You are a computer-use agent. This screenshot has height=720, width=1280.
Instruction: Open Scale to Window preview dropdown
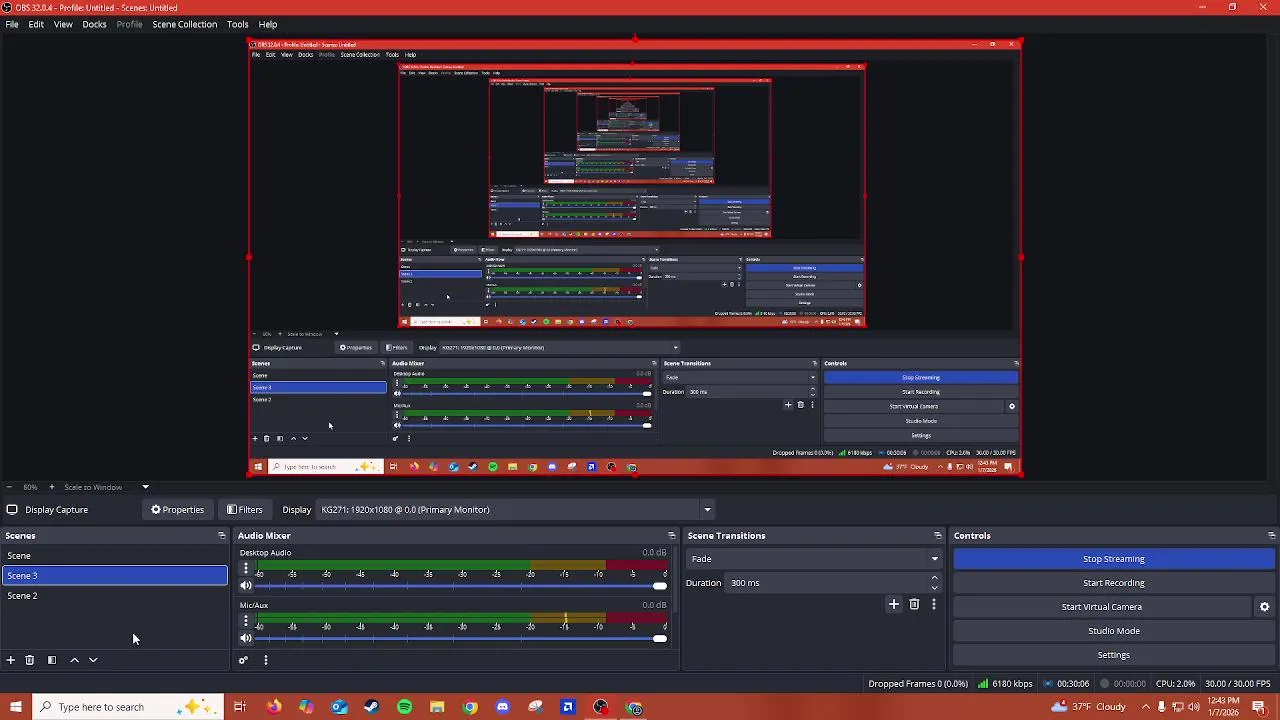coord(145,487)
